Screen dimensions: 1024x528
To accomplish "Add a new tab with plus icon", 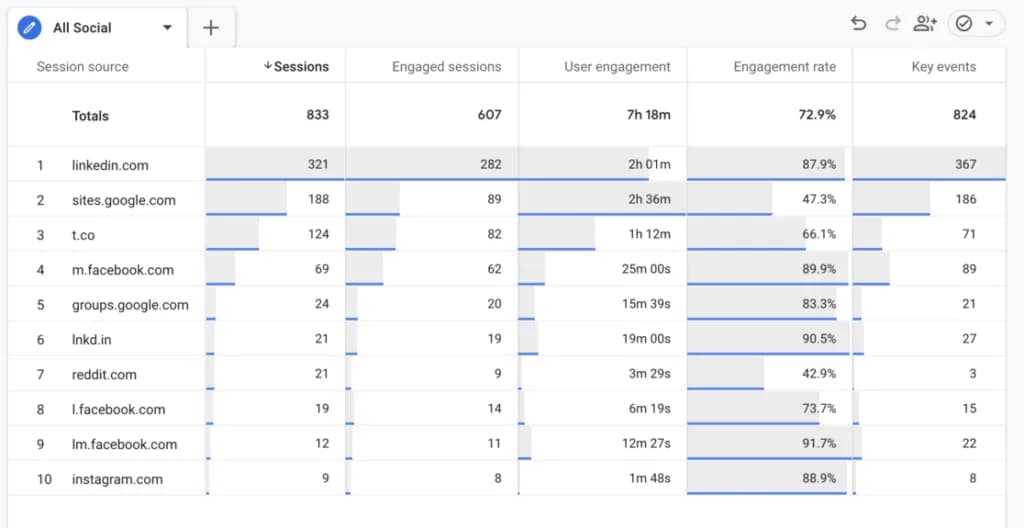I will tap(211, 28).
